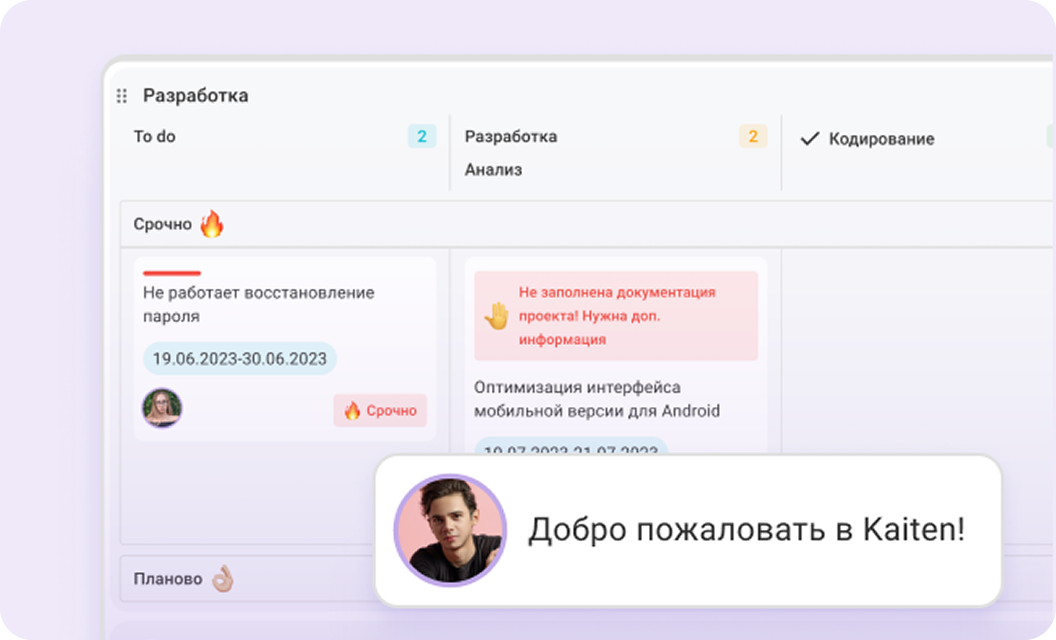Image resolution: width=1056 pixels, height=640 pixels.
Task: Select the Кодирование column header
Action: [x=881, y=139]
